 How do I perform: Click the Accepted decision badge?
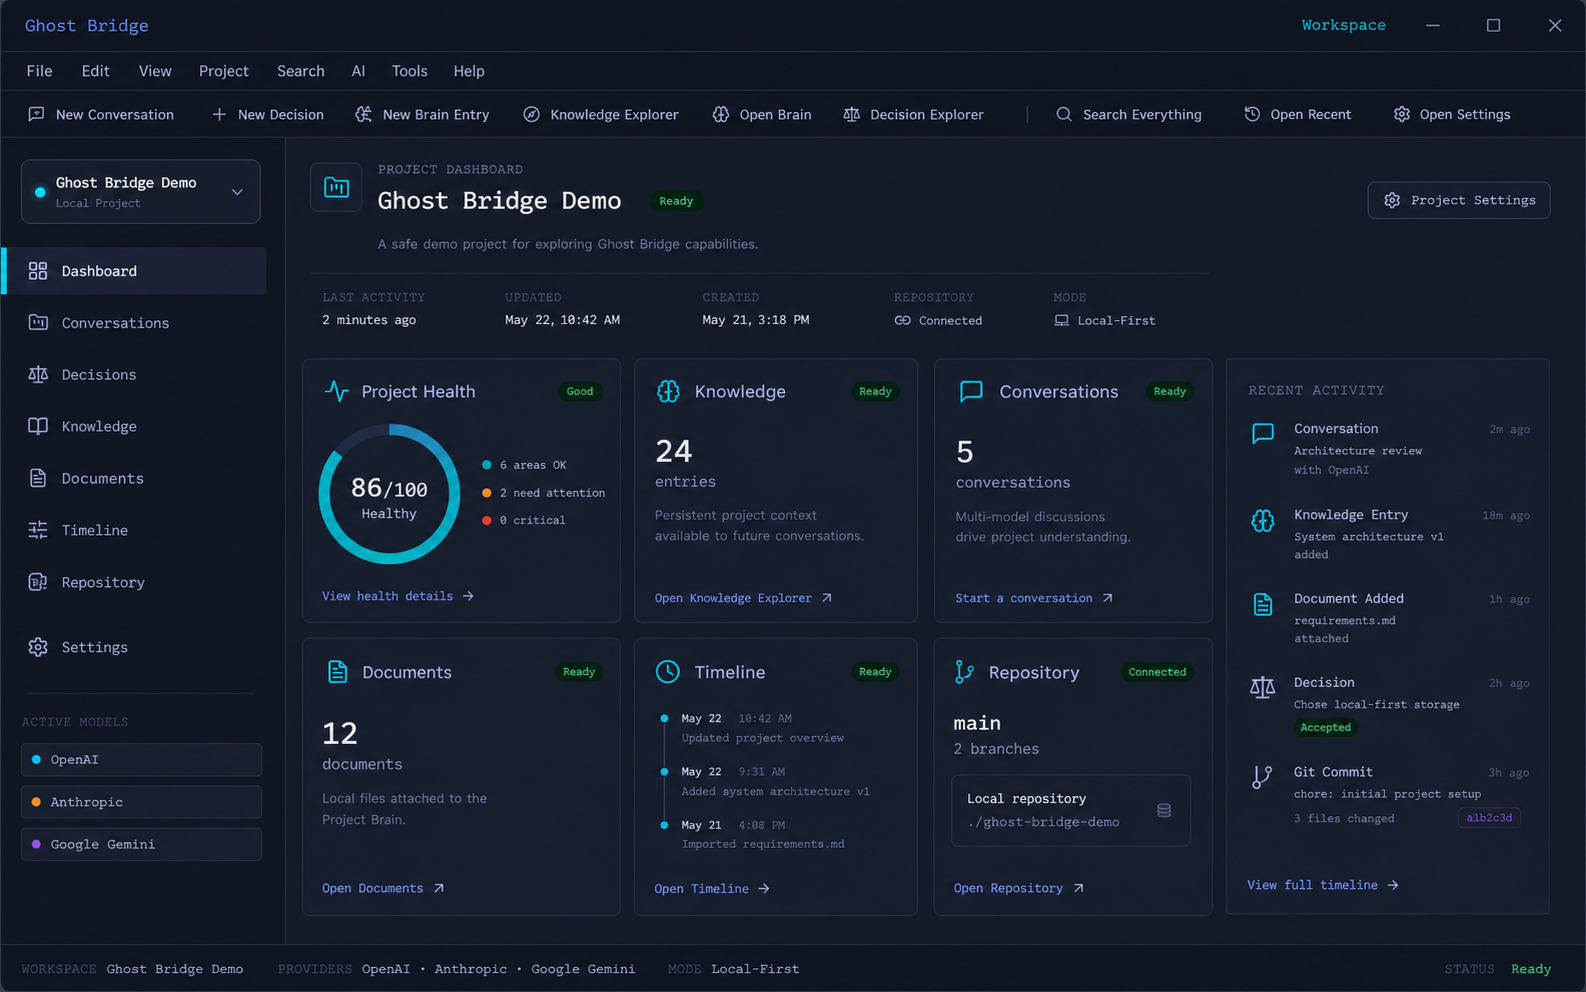point(1325,728)
